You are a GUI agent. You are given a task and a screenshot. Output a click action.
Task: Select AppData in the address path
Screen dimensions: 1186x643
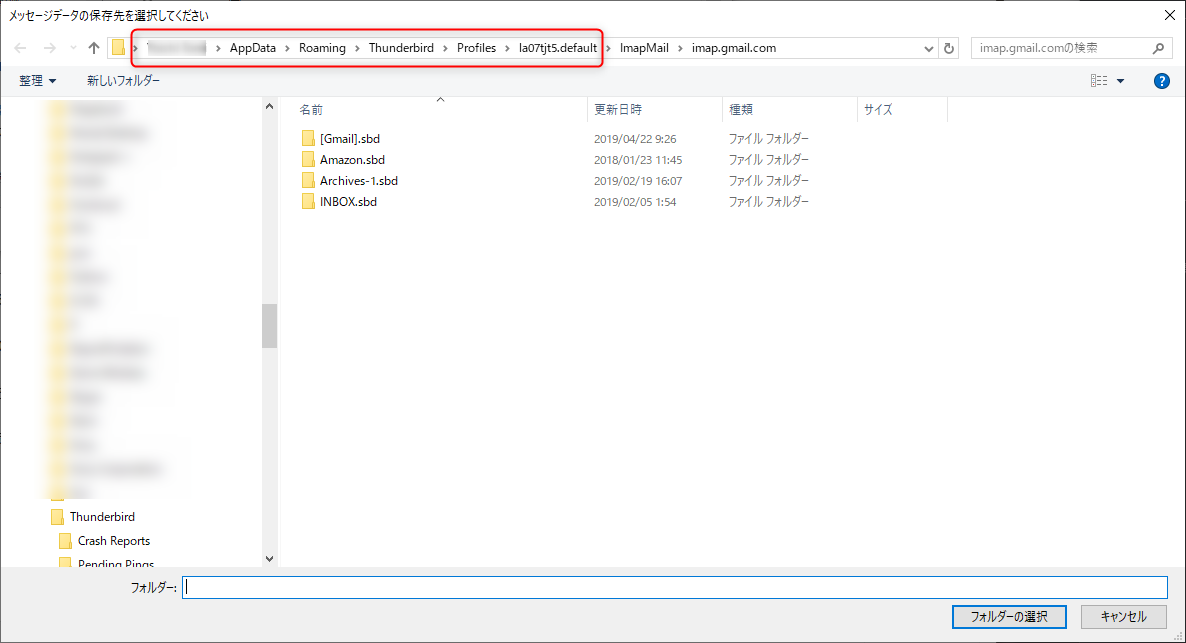click(253, 48)
